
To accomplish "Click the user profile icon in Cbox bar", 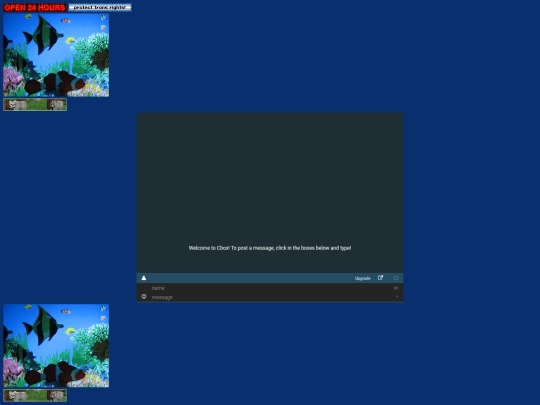I will pyautogui.click(x=144, y=278).
